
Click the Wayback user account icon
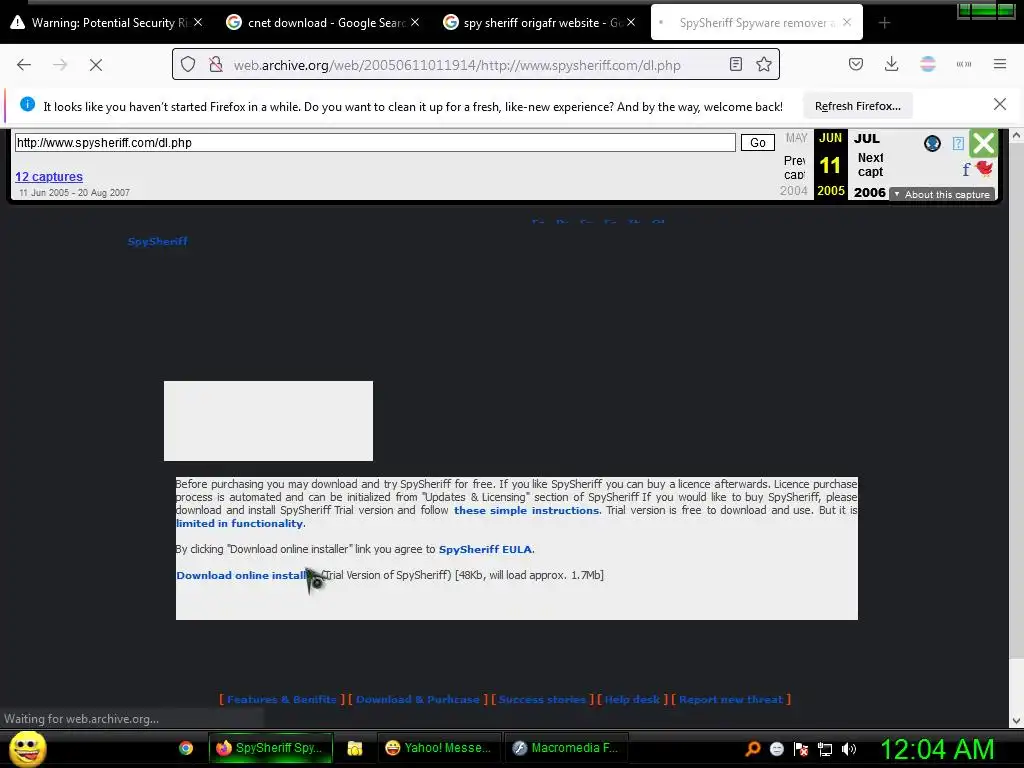coord(932,144)
